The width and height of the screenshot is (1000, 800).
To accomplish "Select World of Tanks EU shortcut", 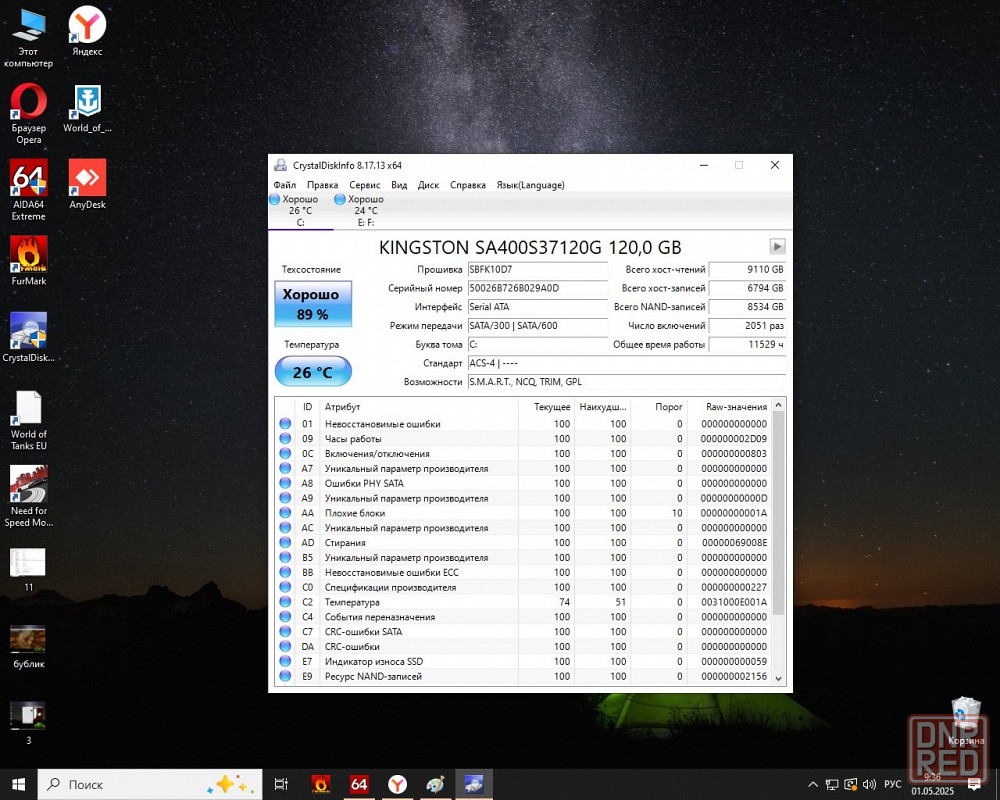I will [x=29, y=420].
